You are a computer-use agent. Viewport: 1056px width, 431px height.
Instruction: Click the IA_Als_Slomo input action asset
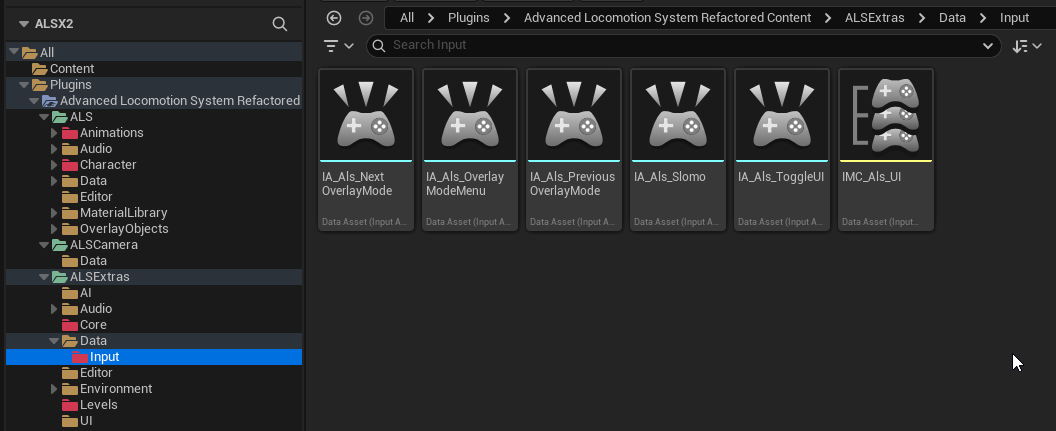pos(678,150)
